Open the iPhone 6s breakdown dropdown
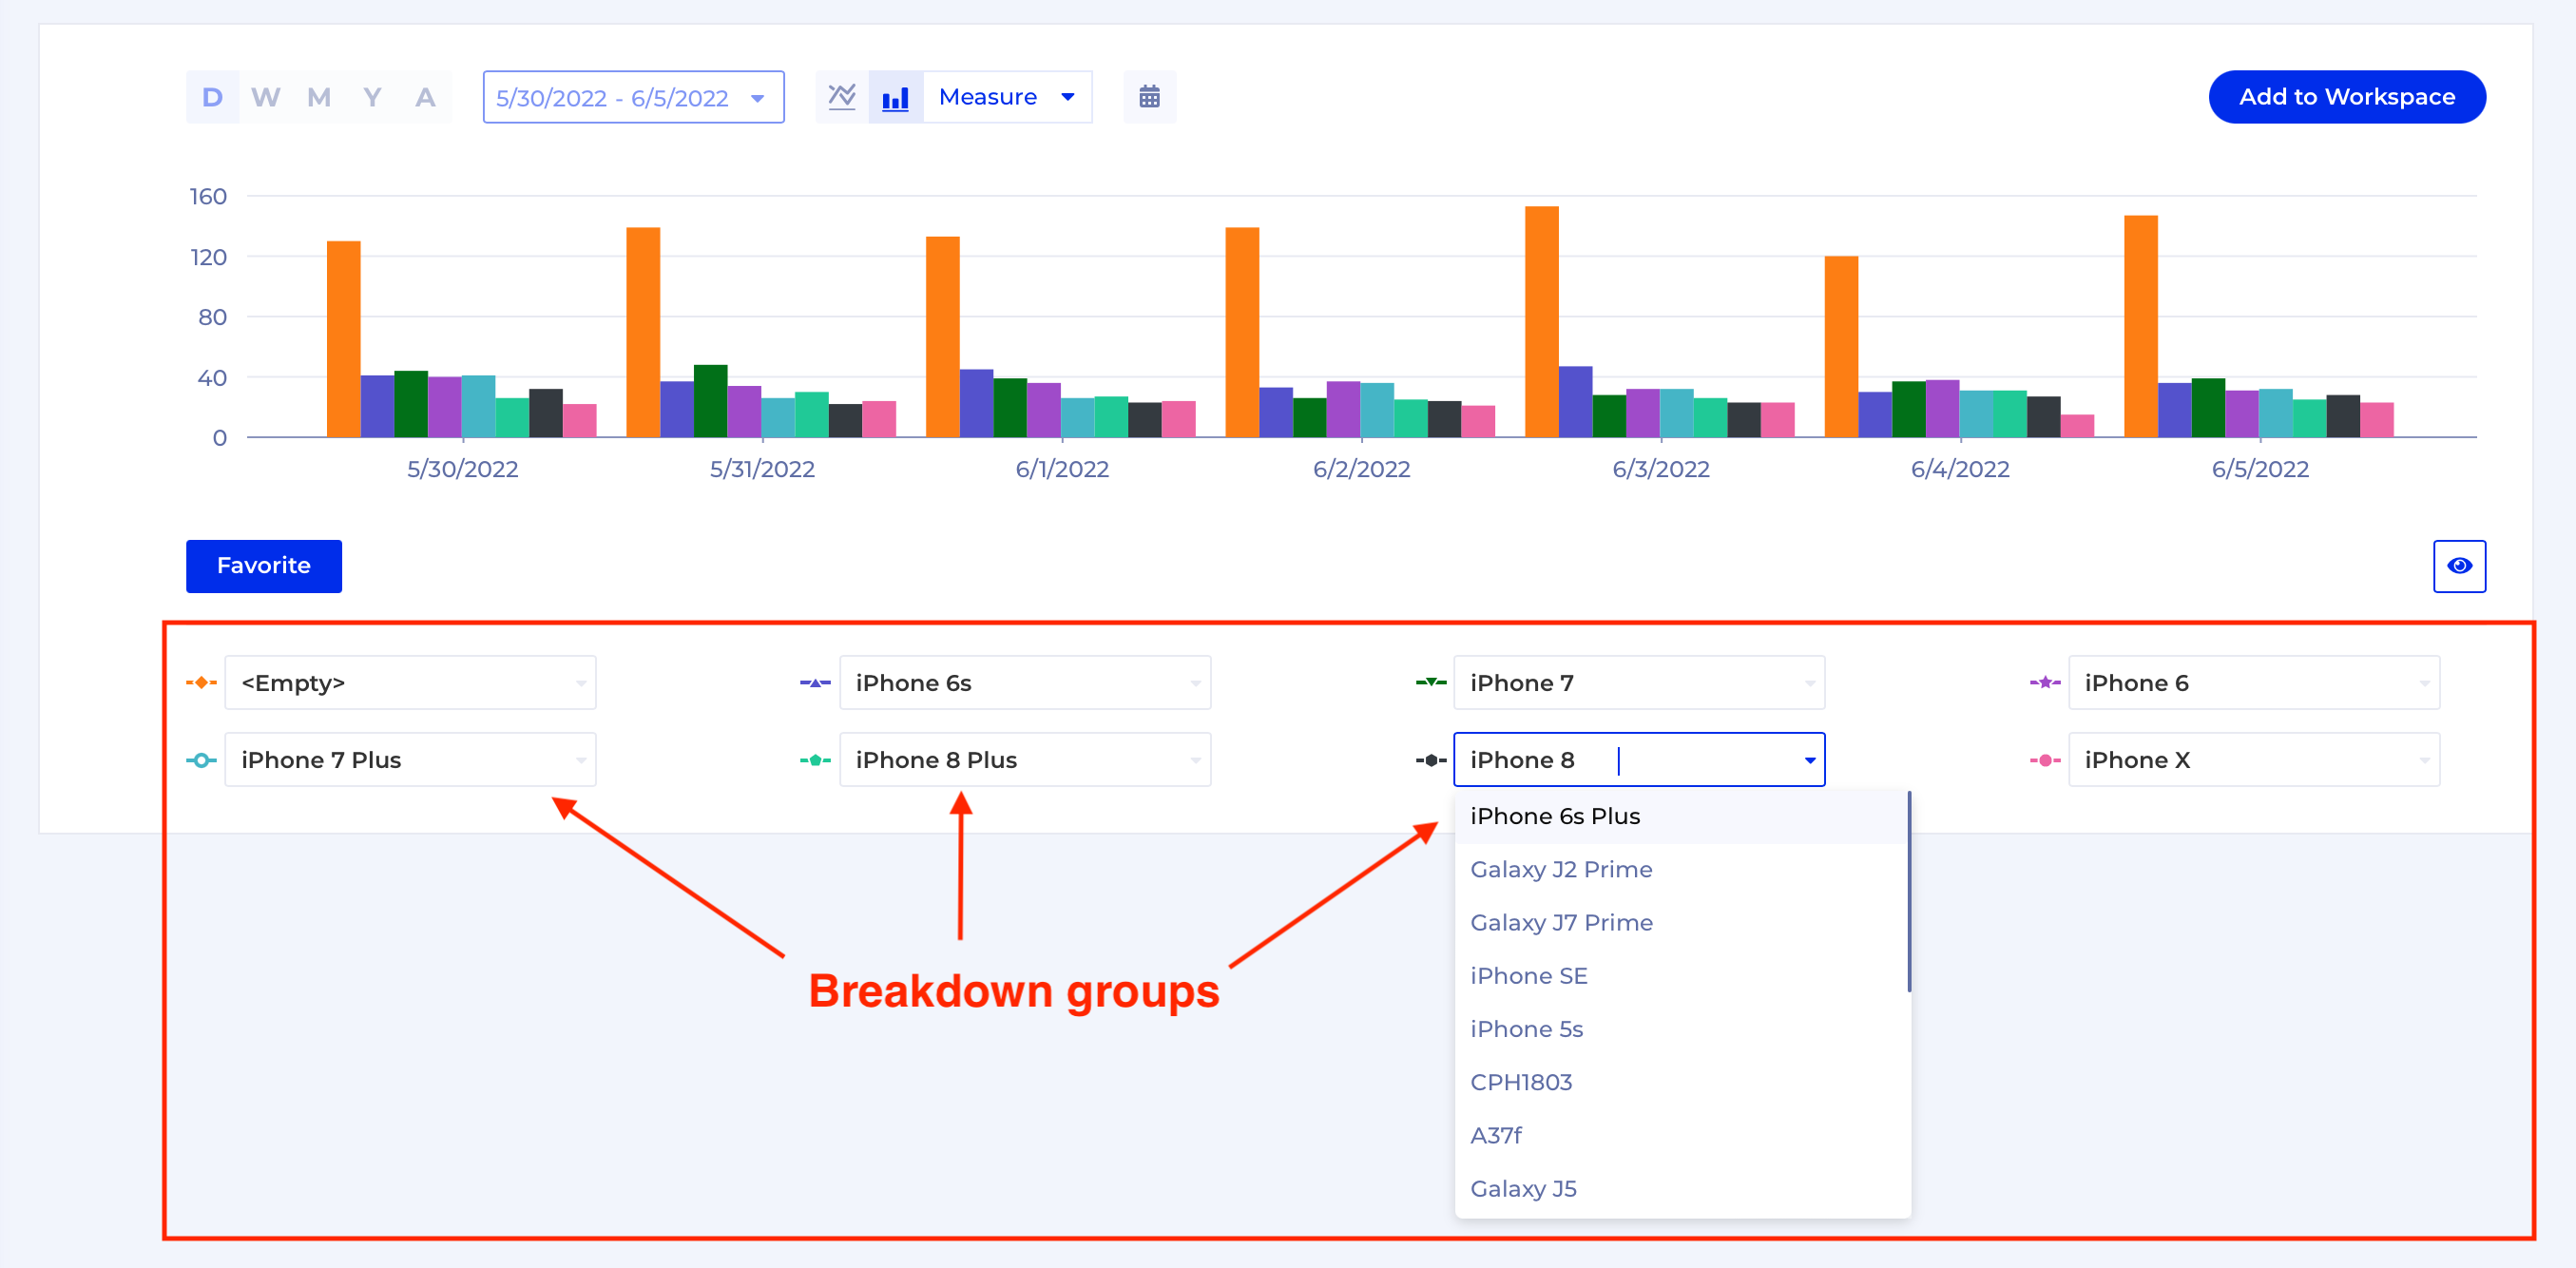 pos(1024,683)
